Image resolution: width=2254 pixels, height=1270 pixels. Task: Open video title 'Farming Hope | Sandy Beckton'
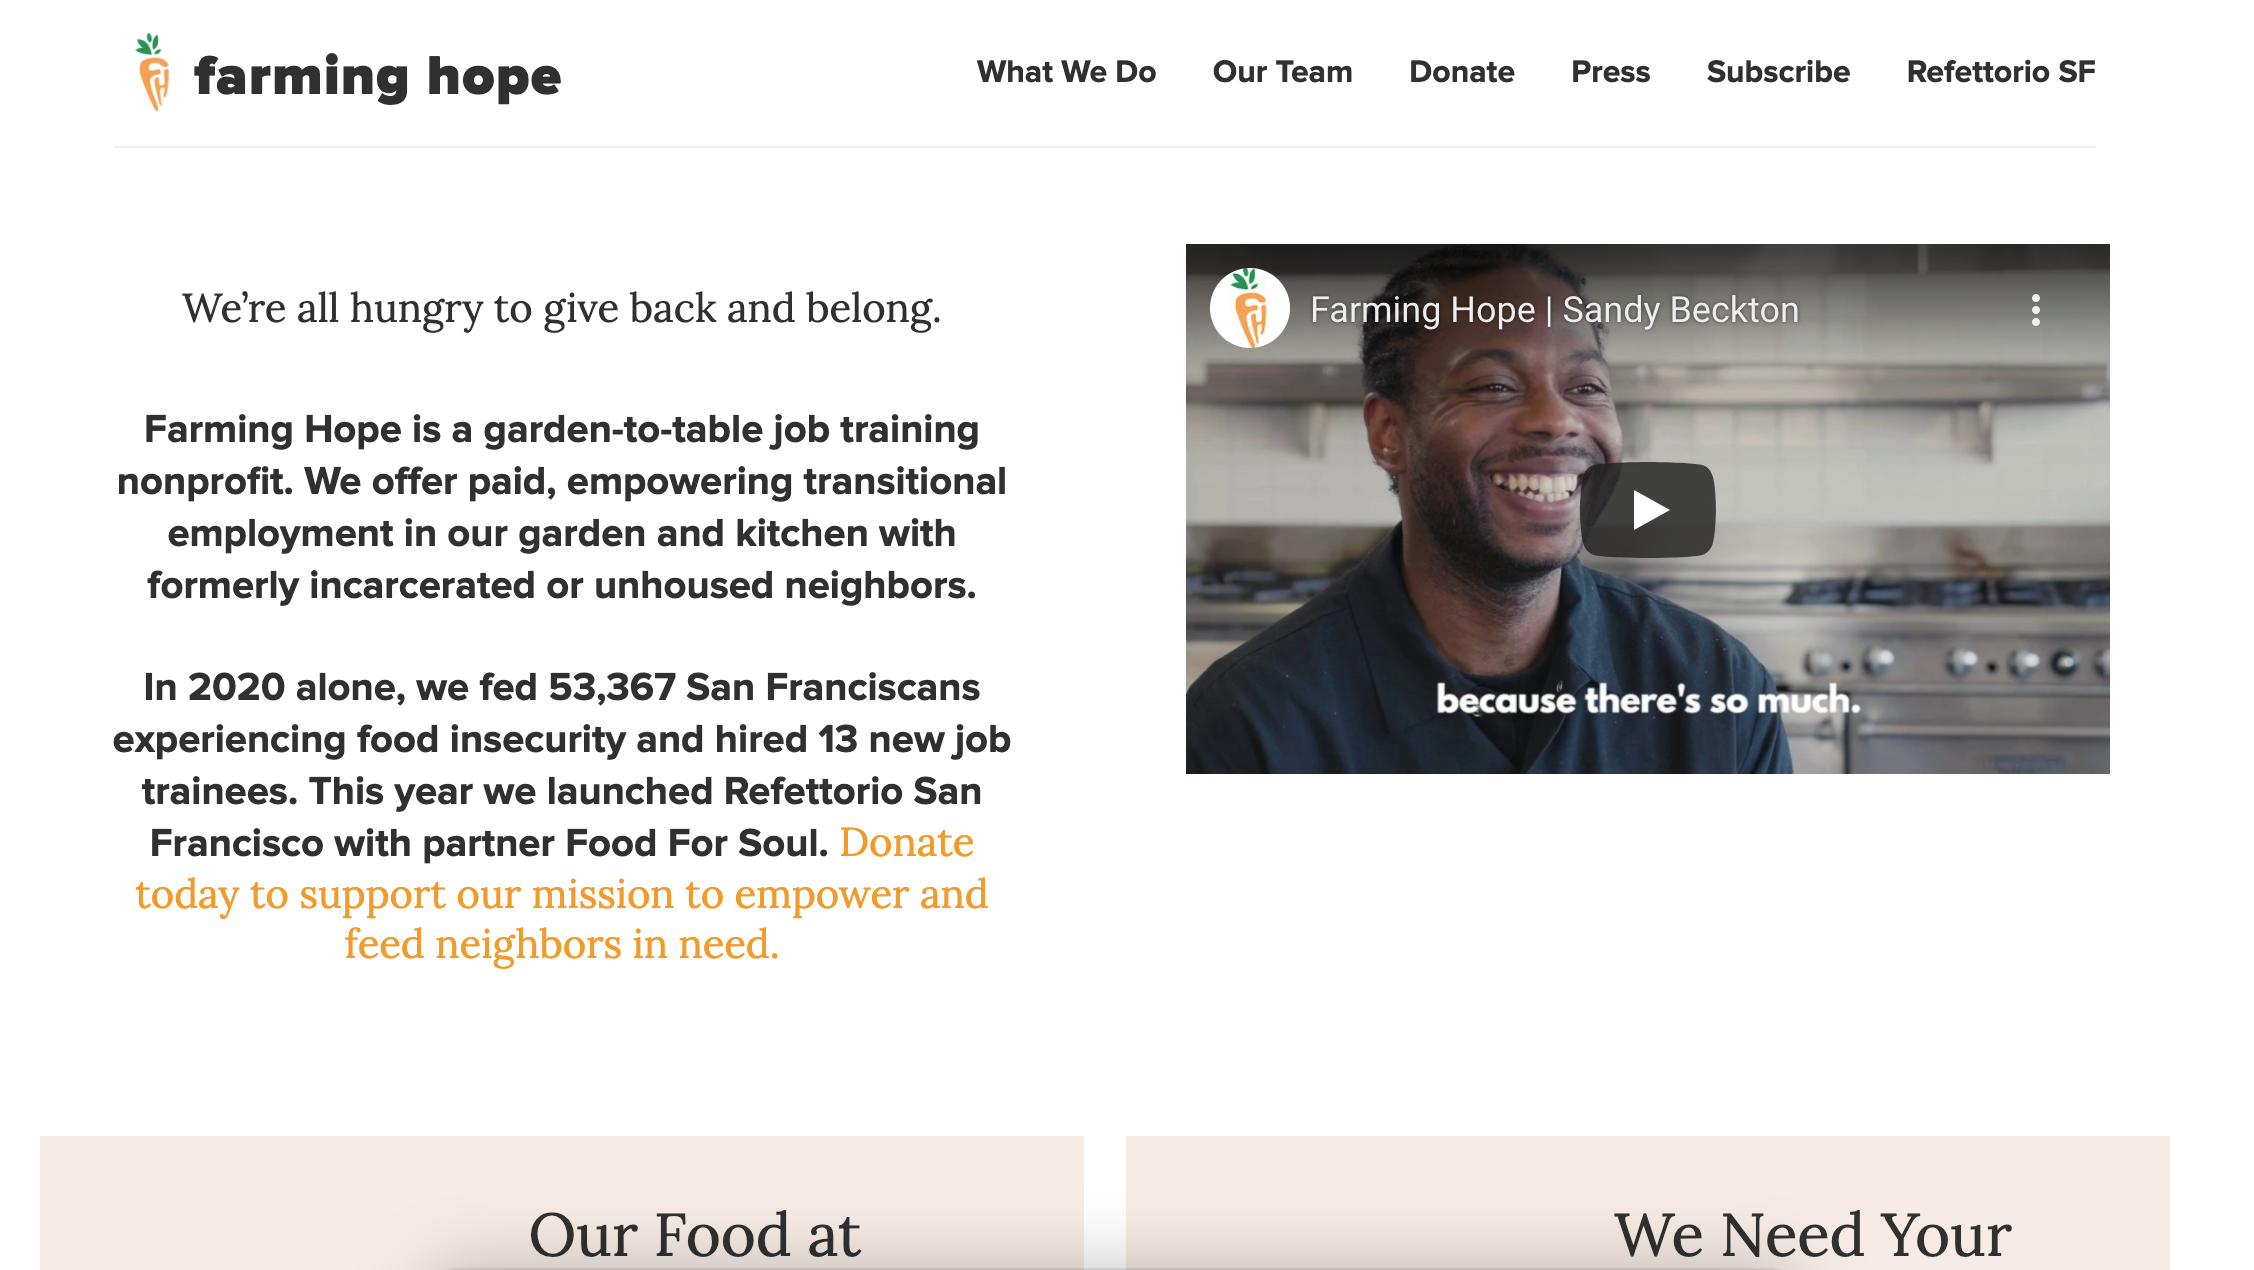(1554, 310)
